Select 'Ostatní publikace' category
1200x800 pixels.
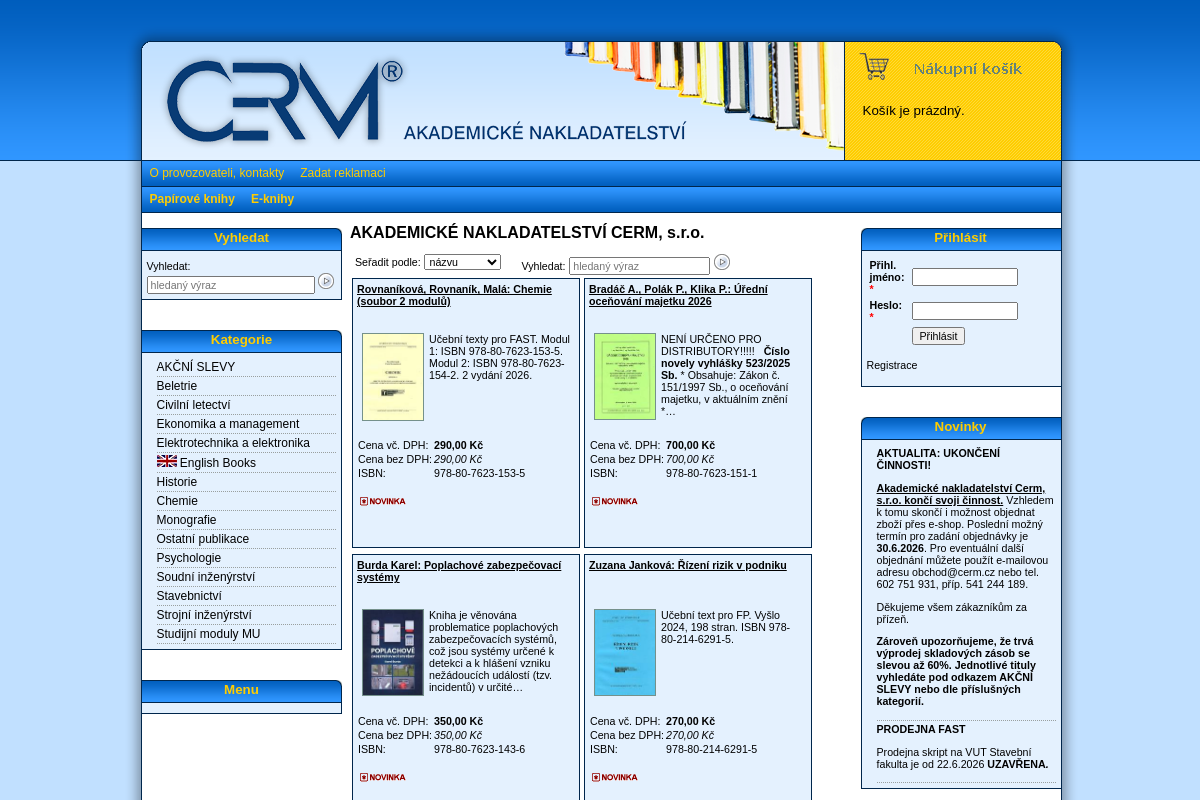tap(203, 539)
